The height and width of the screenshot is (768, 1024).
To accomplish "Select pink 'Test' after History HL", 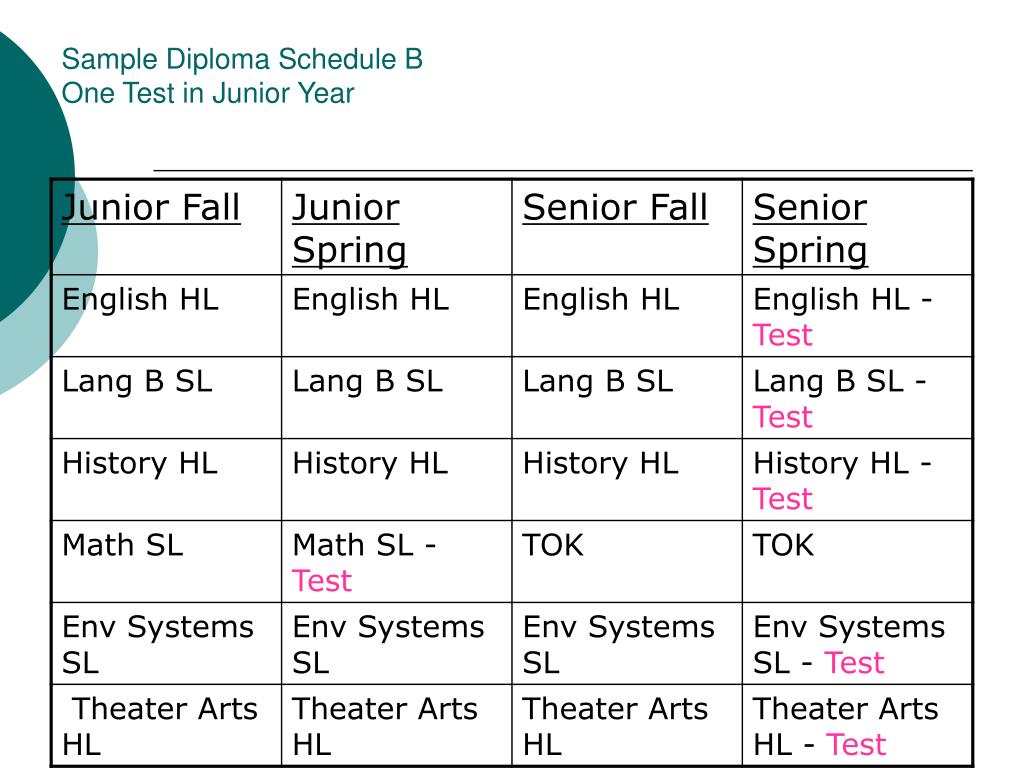I will 782,500.
